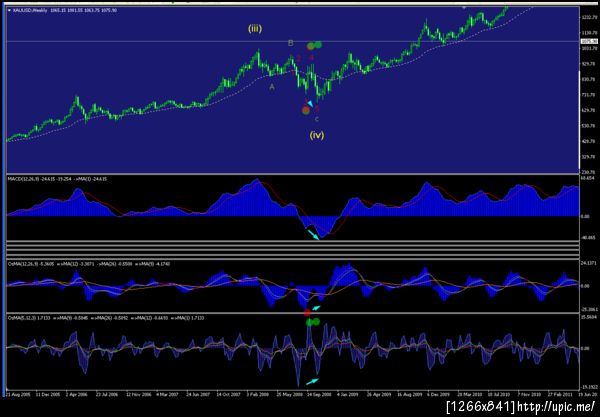The height and width of the screenshot is (417, 600).
Task: Click the 16 Aug 2009 date label
Action: [409, 394]
